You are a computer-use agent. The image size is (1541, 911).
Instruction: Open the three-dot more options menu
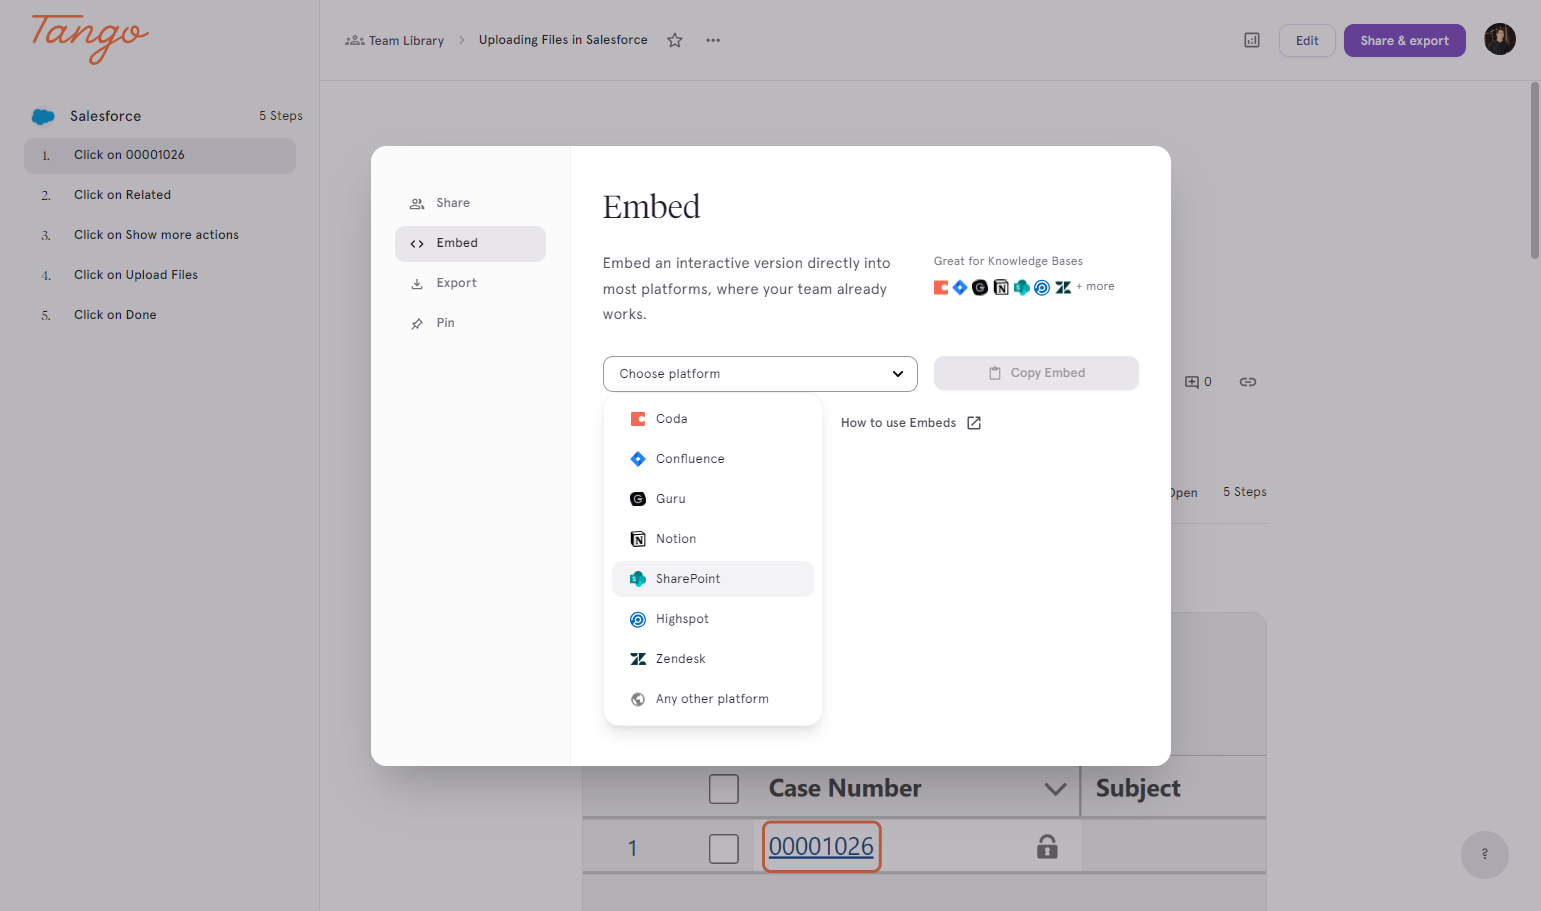point(713,40)
